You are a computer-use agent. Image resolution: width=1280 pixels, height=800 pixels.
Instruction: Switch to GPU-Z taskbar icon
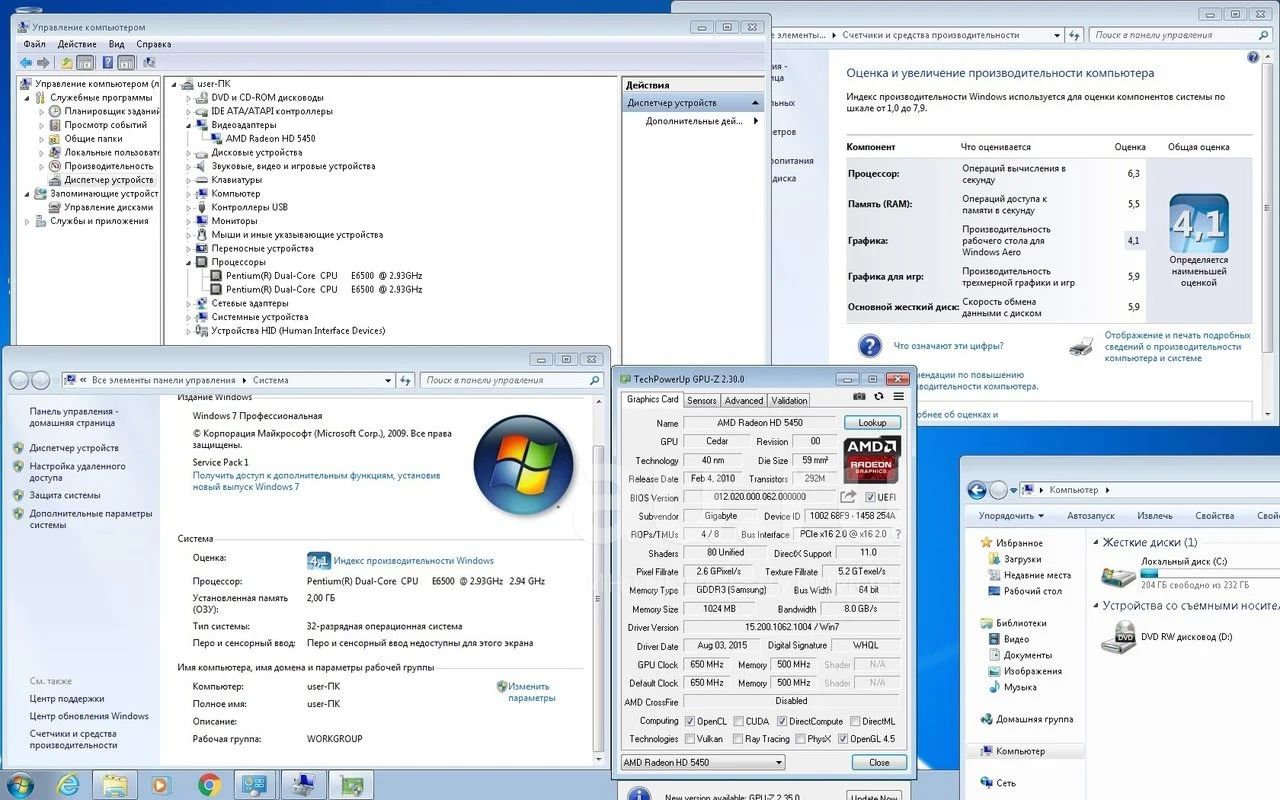[x=351, y=785]
